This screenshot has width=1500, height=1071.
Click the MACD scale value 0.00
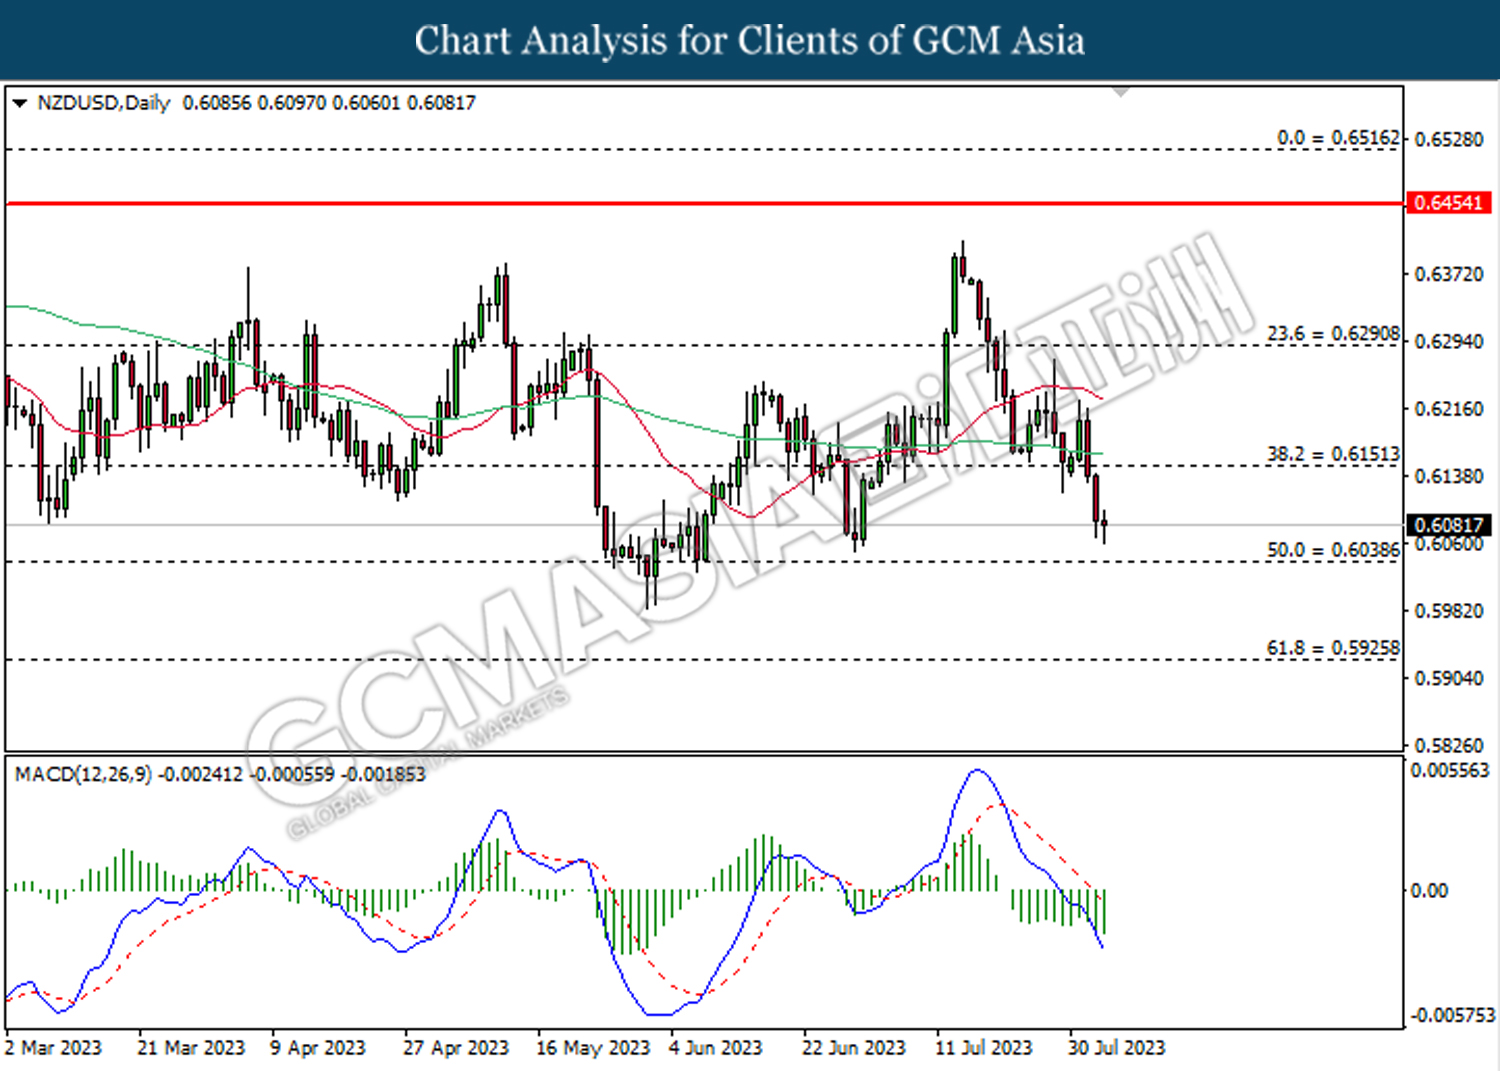coord(1428,890)
